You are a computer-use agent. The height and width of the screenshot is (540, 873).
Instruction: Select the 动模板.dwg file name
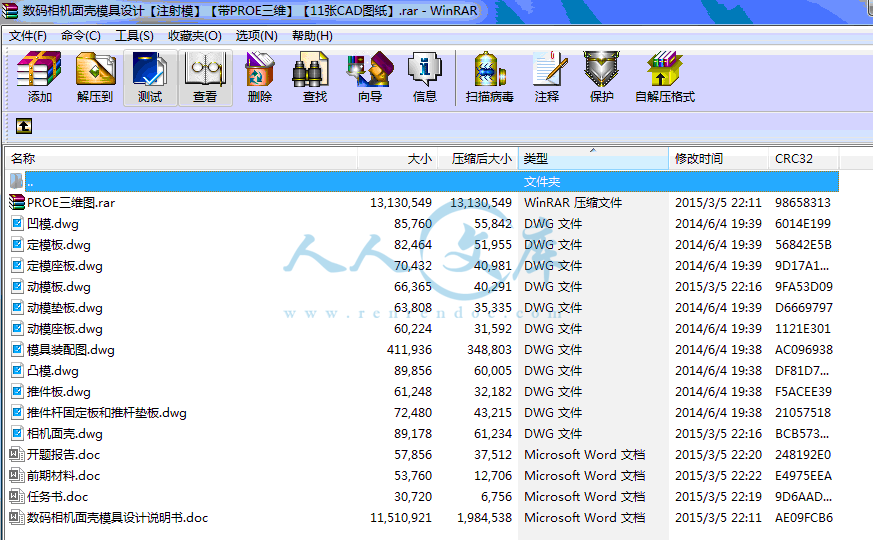(x=58, y=287)
